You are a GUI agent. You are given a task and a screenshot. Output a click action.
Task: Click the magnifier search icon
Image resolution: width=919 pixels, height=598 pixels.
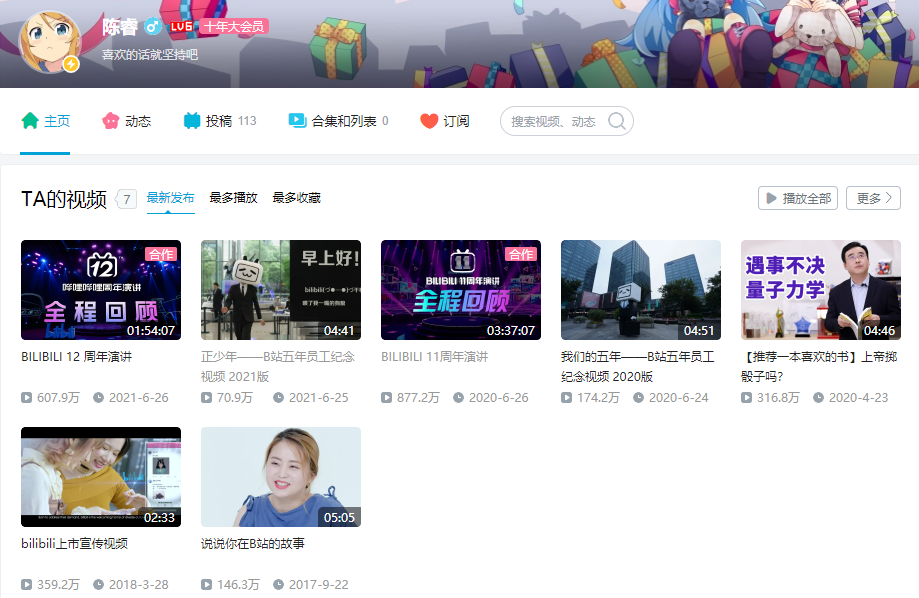coord(617,121)
